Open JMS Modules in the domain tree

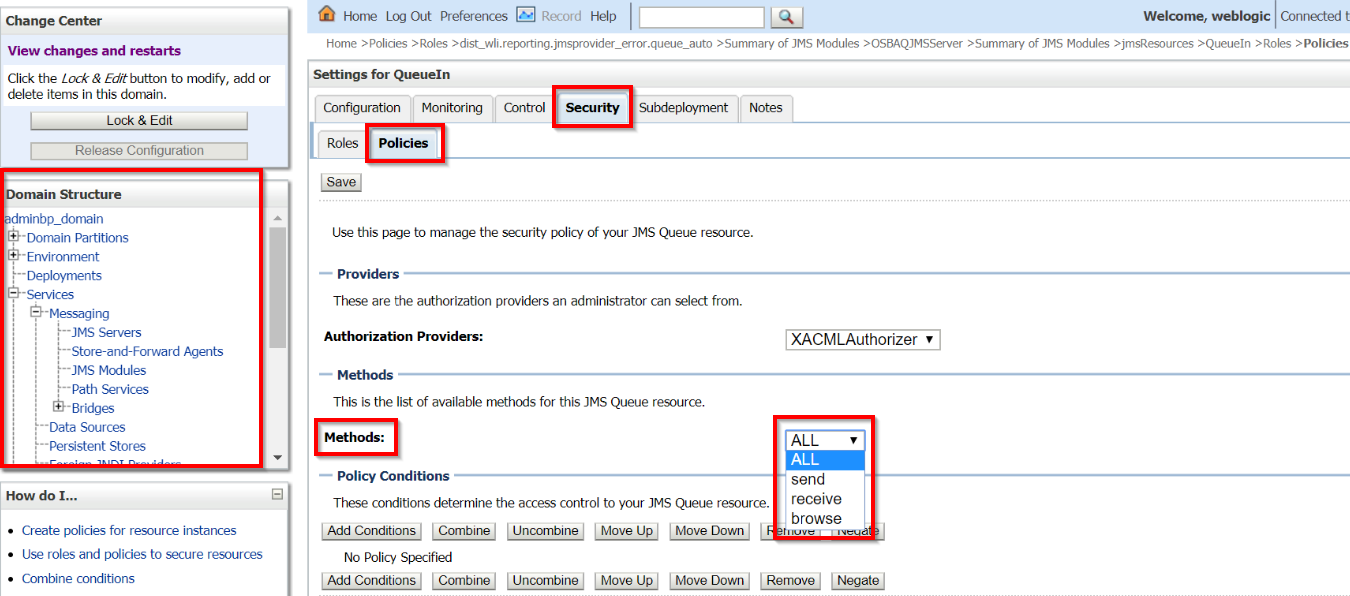click(x=108, y=370)
